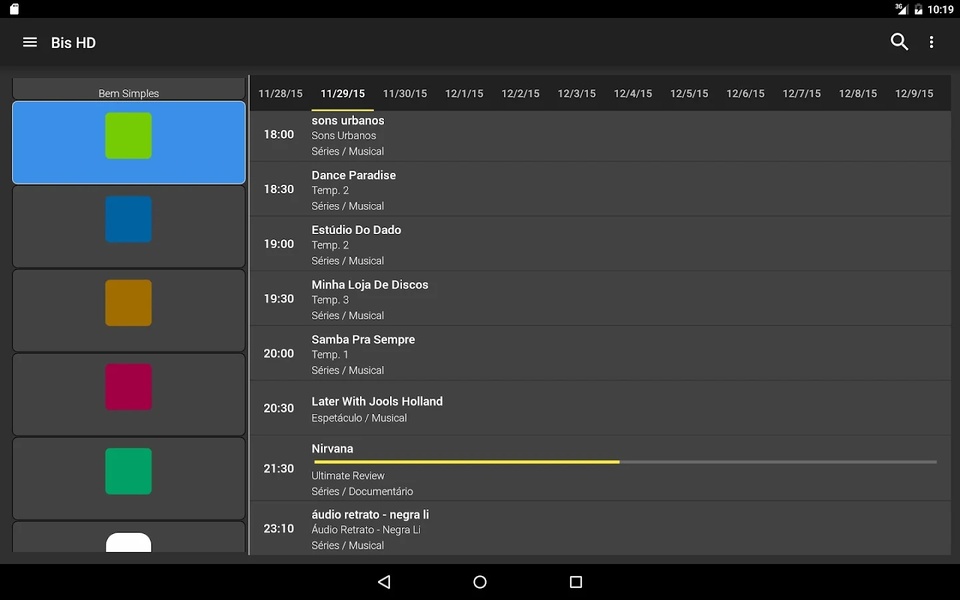Click the Bis HD channel title
Screen dimensions: 960x600
pyautogui.click(x=73, y=43)
